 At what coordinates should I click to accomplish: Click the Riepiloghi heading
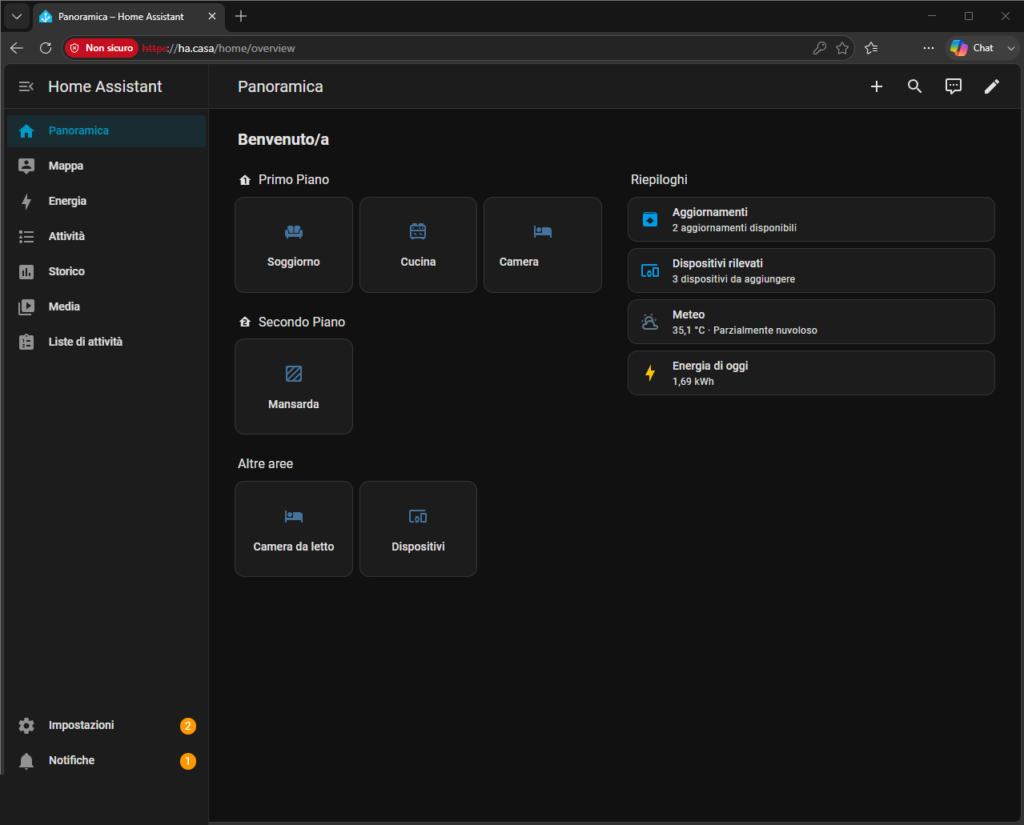659,180
